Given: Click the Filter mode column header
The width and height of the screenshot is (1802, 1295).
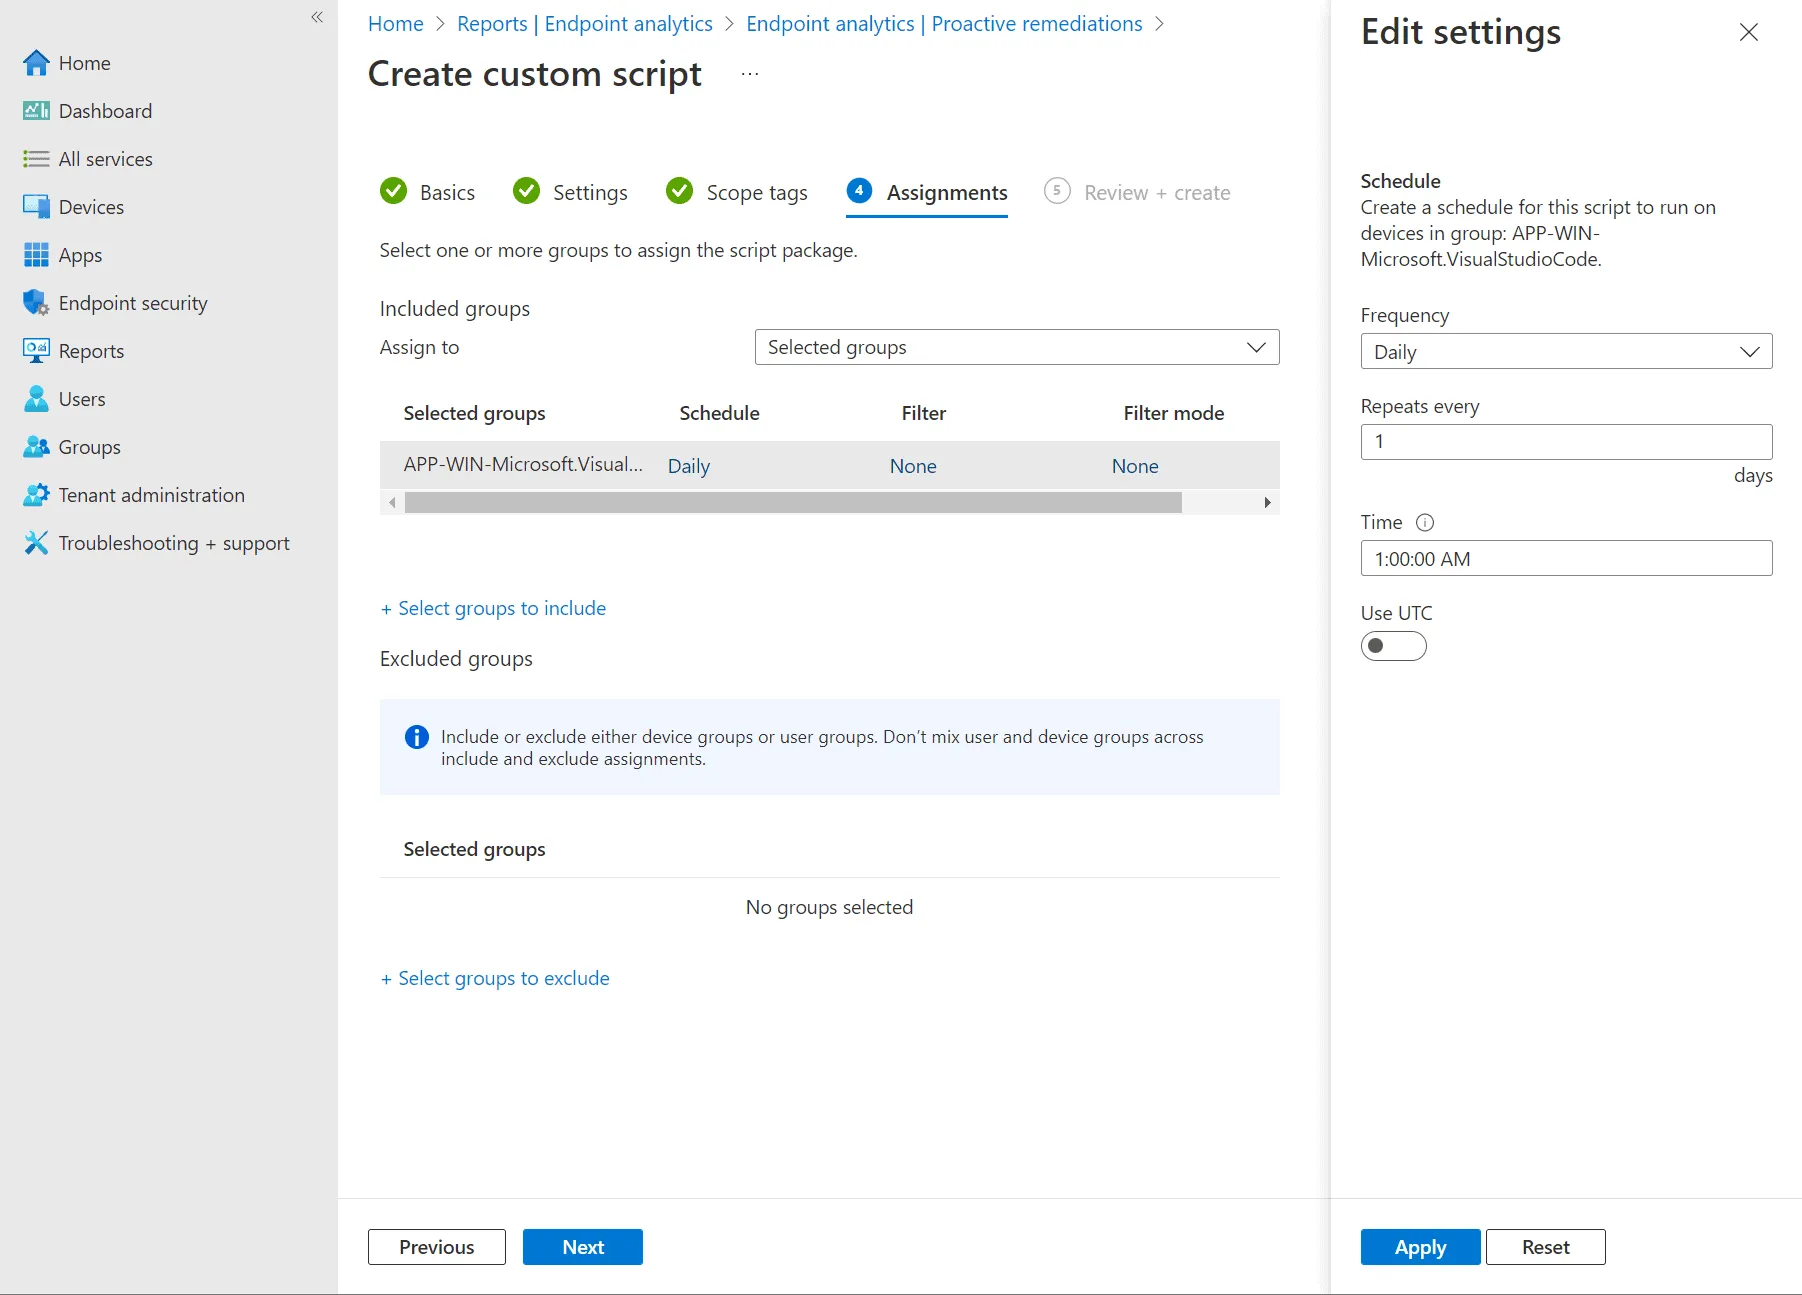Looking at the screenshot, I should [x=1173, y=413].
